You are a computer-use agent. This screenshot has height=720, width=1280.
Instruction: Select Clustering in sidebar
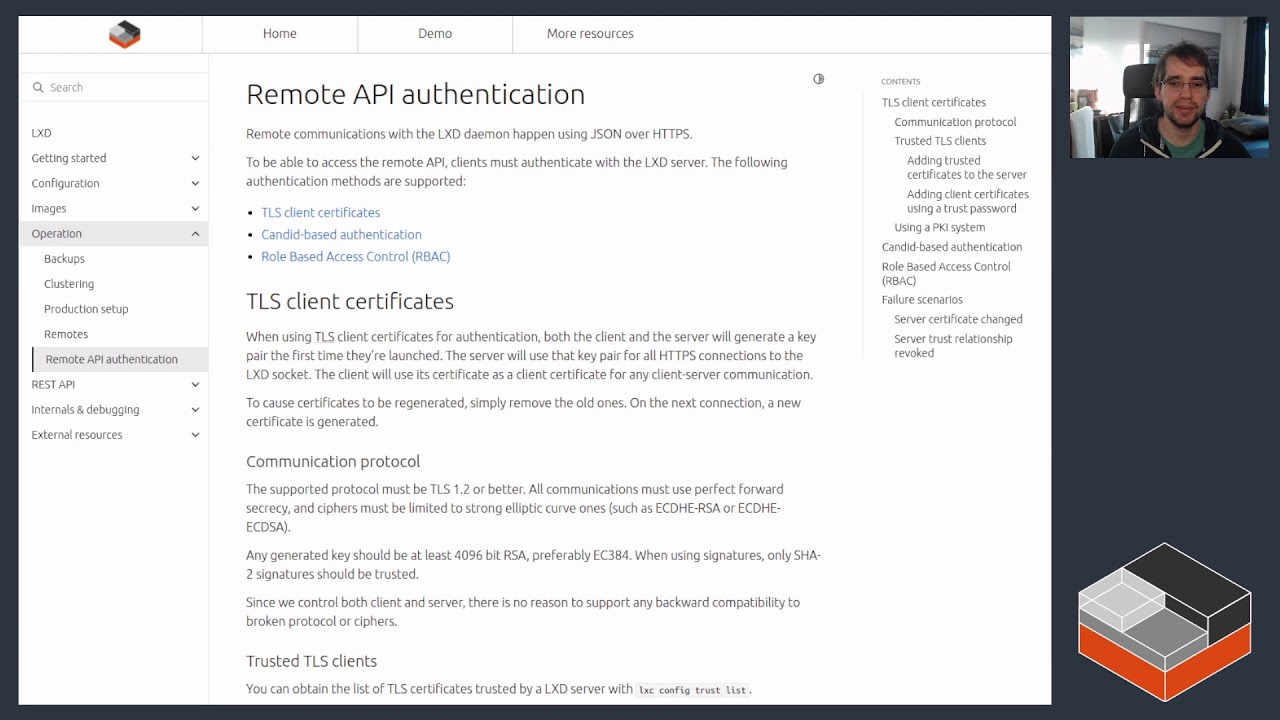click(x=69, y=284)
